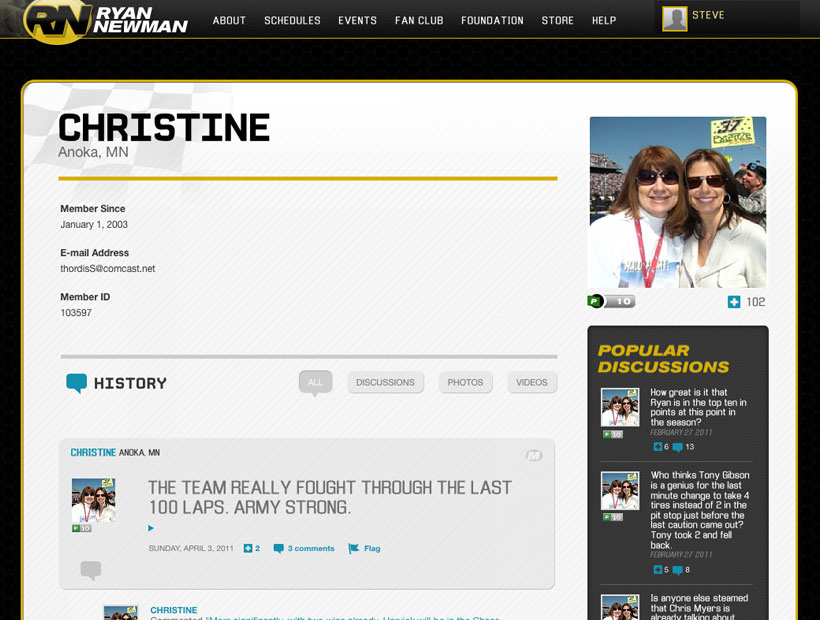Select the Discussions history filter tab
The width and height of the screenshot is (820, 620).
(x=385, y=382)
